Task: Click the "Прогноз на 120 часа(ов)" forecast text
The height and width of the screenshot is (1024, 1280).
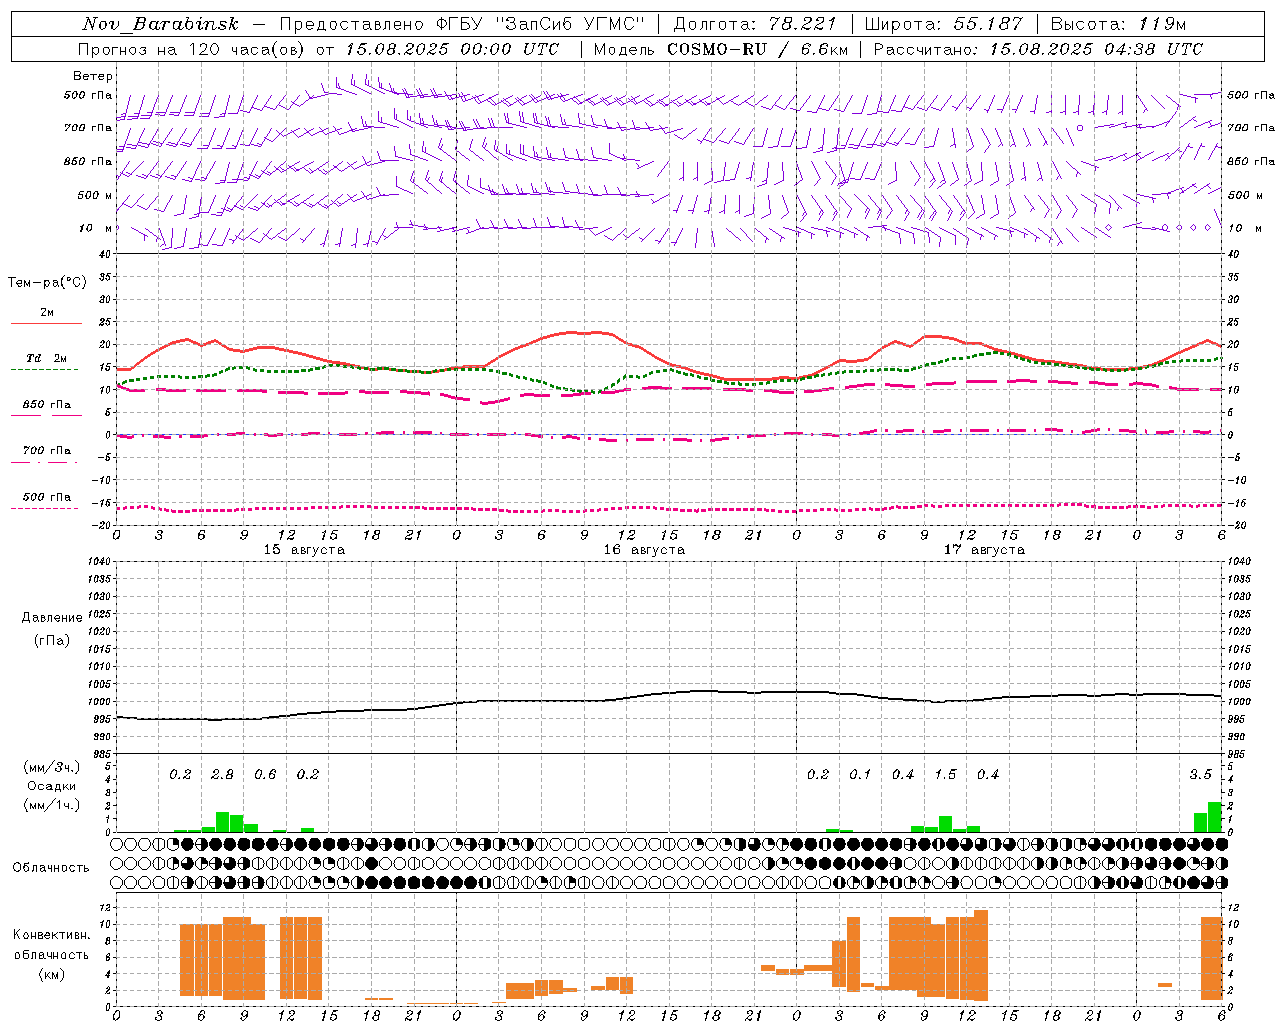Action: click(x=192, y=49)
